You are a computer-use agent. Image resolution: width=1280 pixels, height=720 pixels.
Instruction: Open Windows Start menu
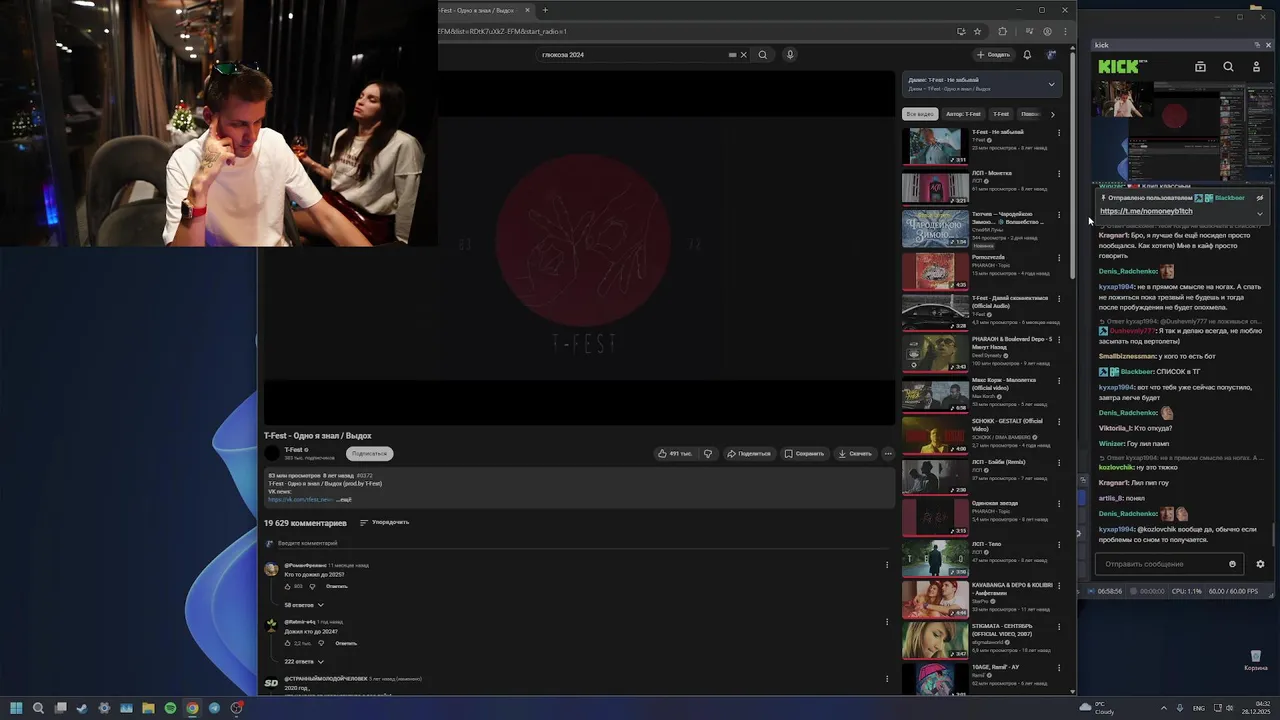tap(16, 708)
